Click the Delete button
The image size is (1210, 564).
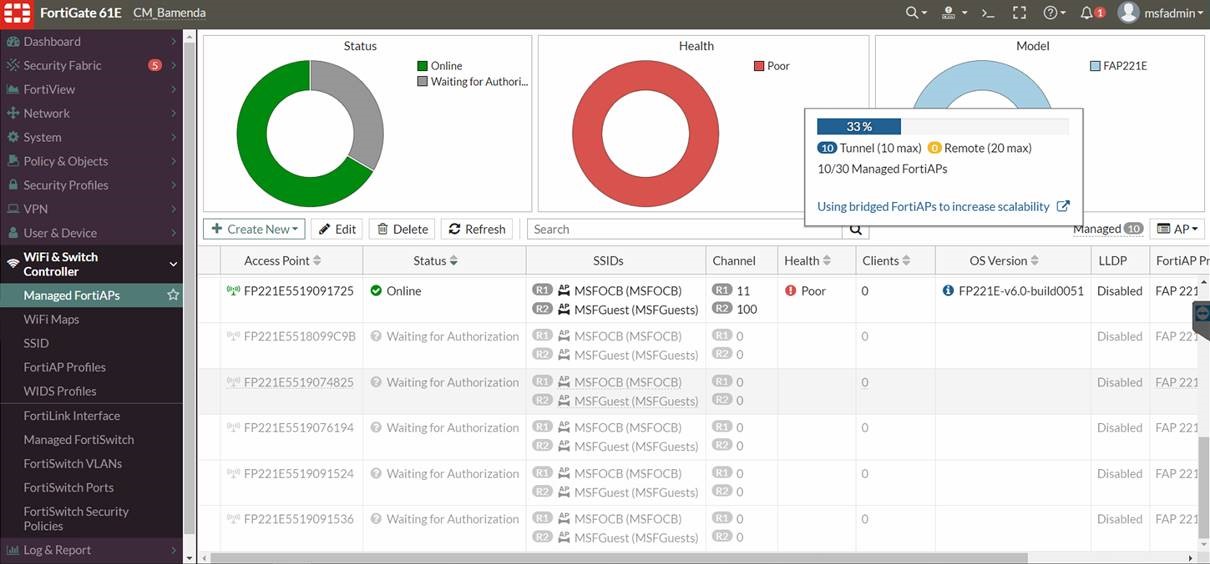400,229
